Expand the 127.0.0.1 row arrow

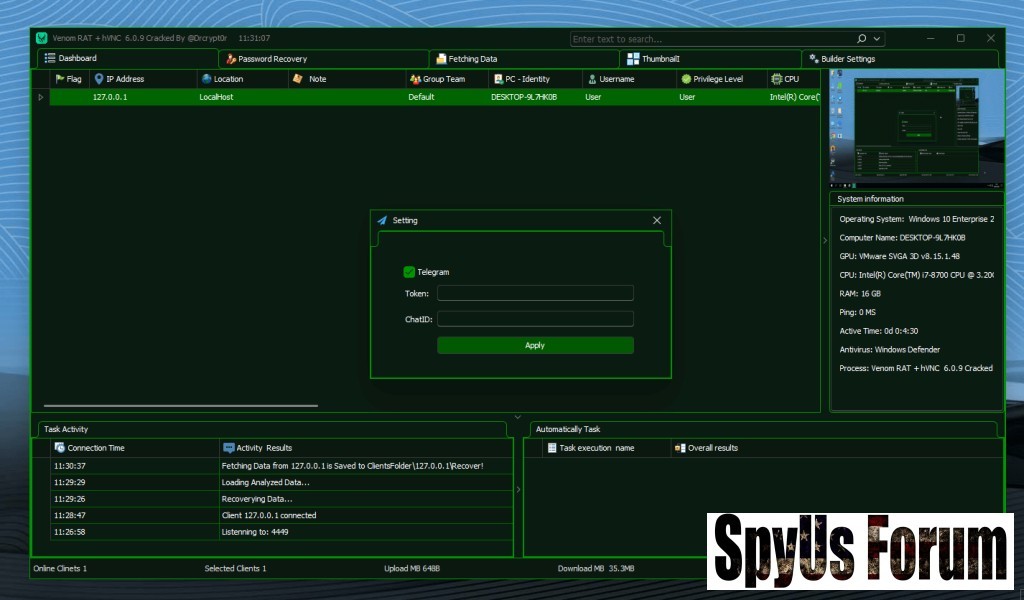41,97
